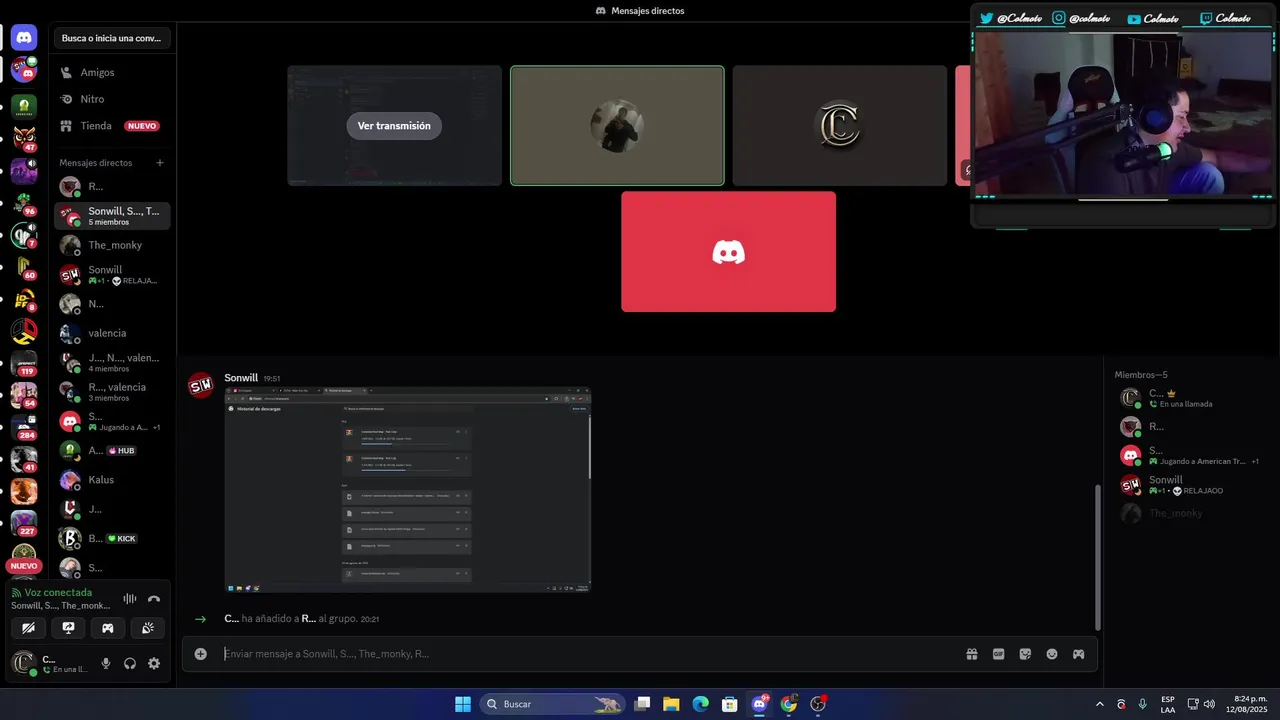
Task: Open Kalus direct message
Action: point(112,480)
